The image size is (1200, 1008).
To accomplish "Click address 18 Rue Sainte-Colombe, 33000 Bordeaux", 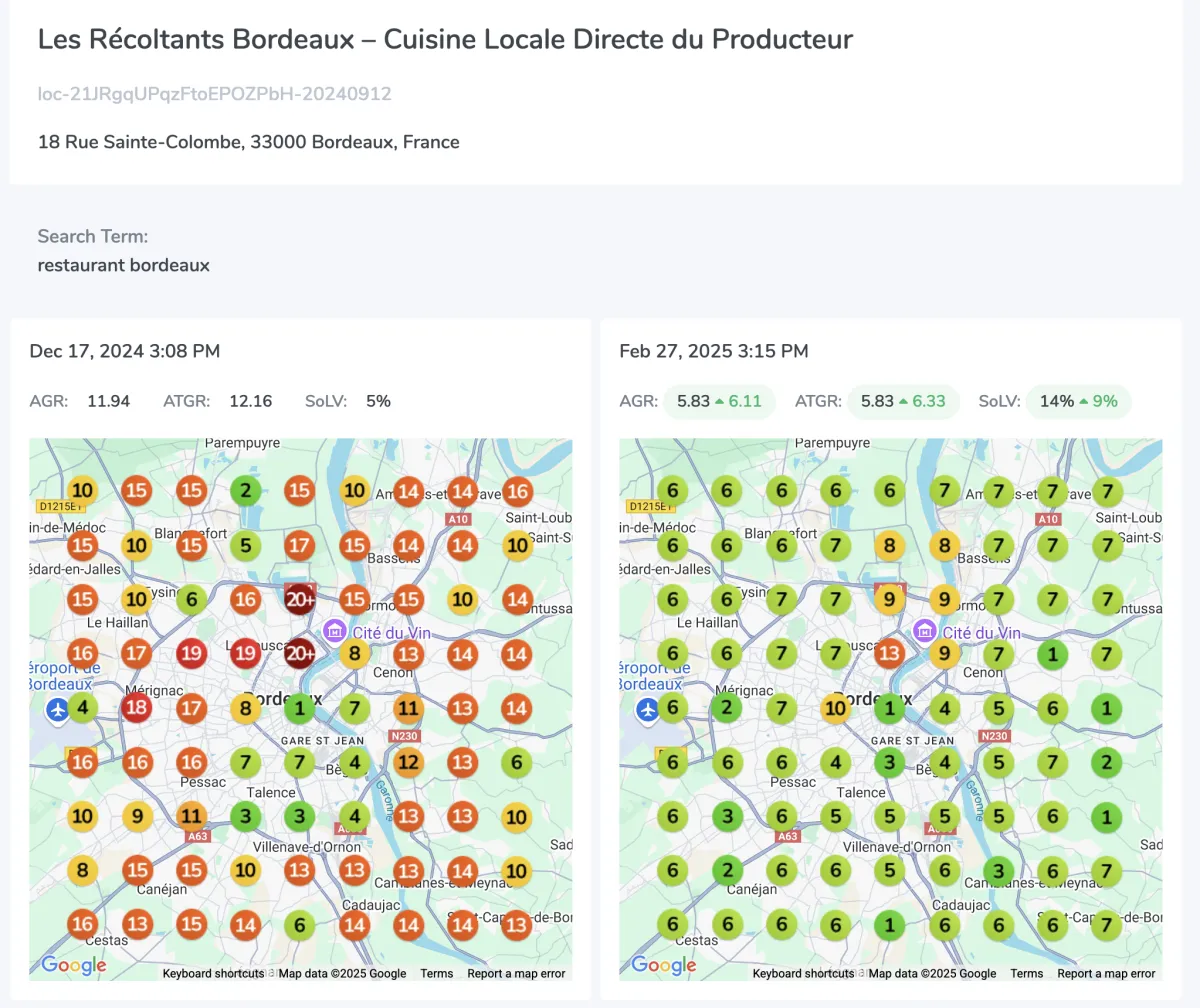I will pos(248,142).
